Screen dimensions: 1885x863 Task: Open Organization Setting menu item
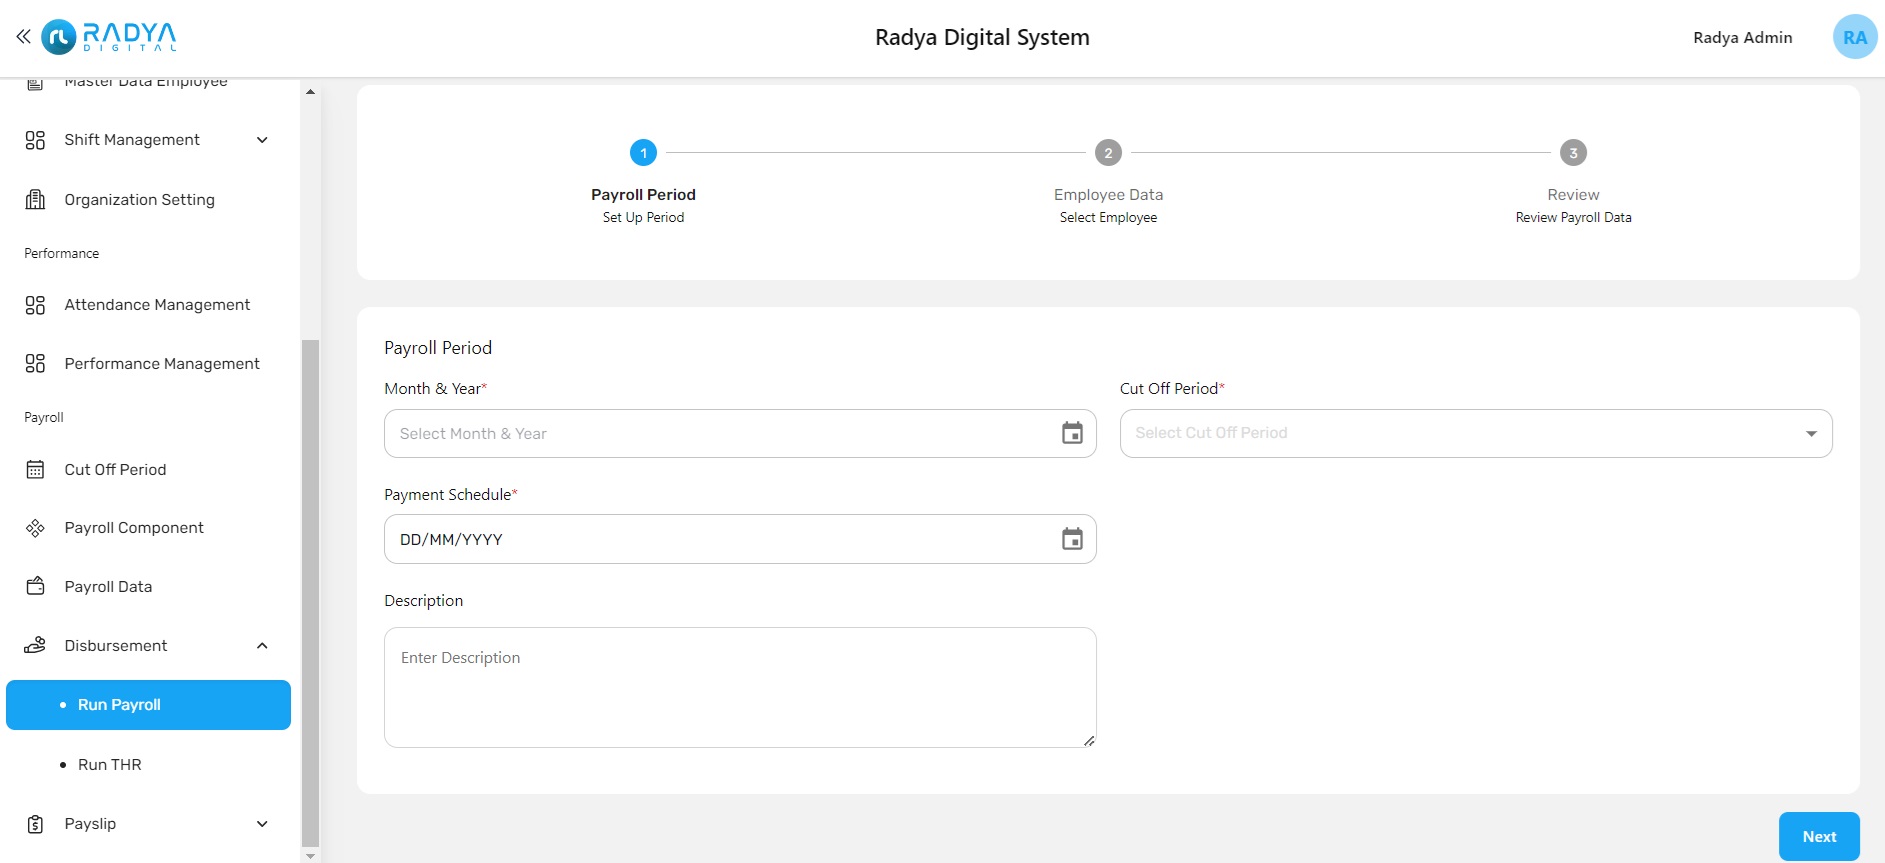[148, 200]
